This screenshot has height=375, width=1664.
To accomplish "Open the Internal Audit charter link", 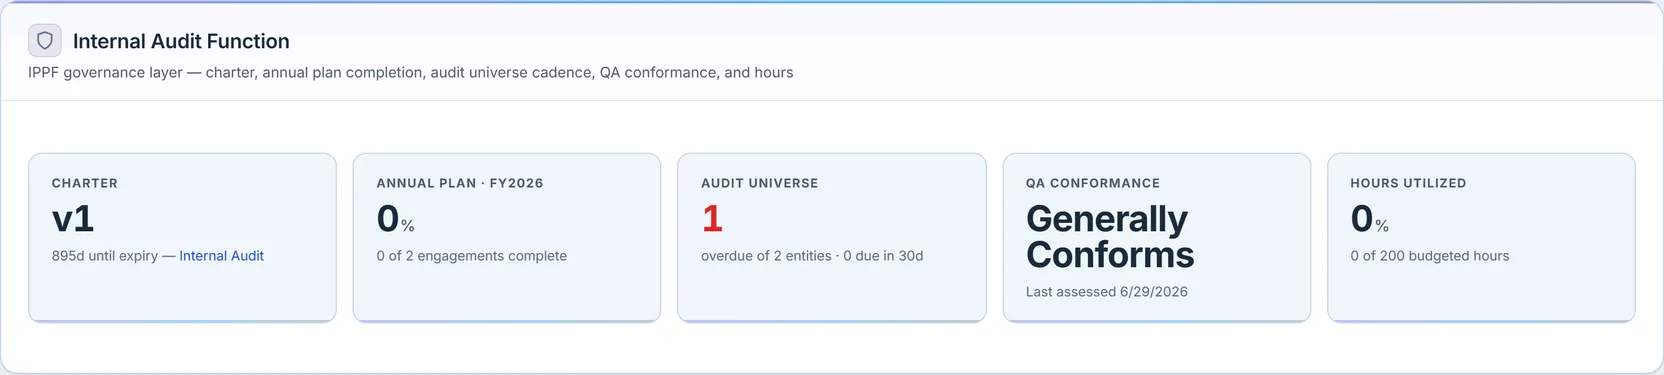I will tap(221, 256).
